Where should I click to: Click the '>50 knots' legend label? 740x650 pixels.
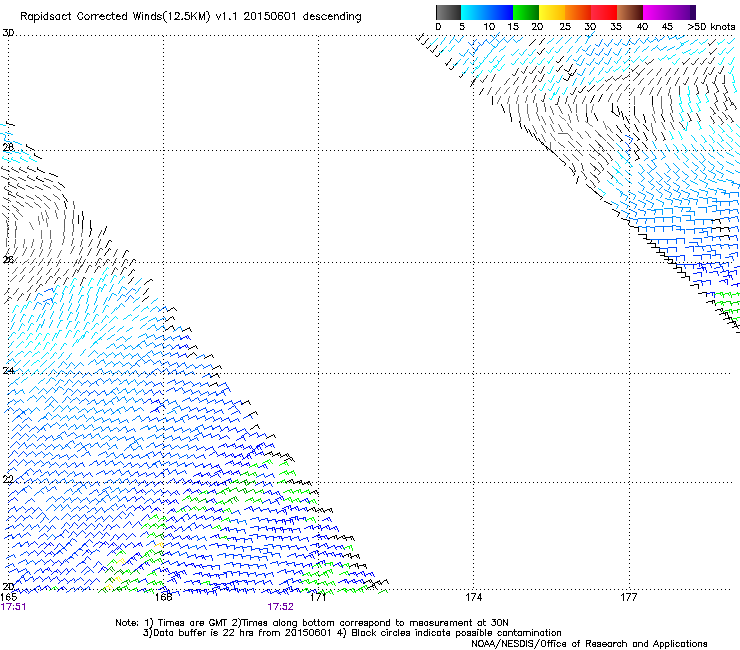click(711, 27)
